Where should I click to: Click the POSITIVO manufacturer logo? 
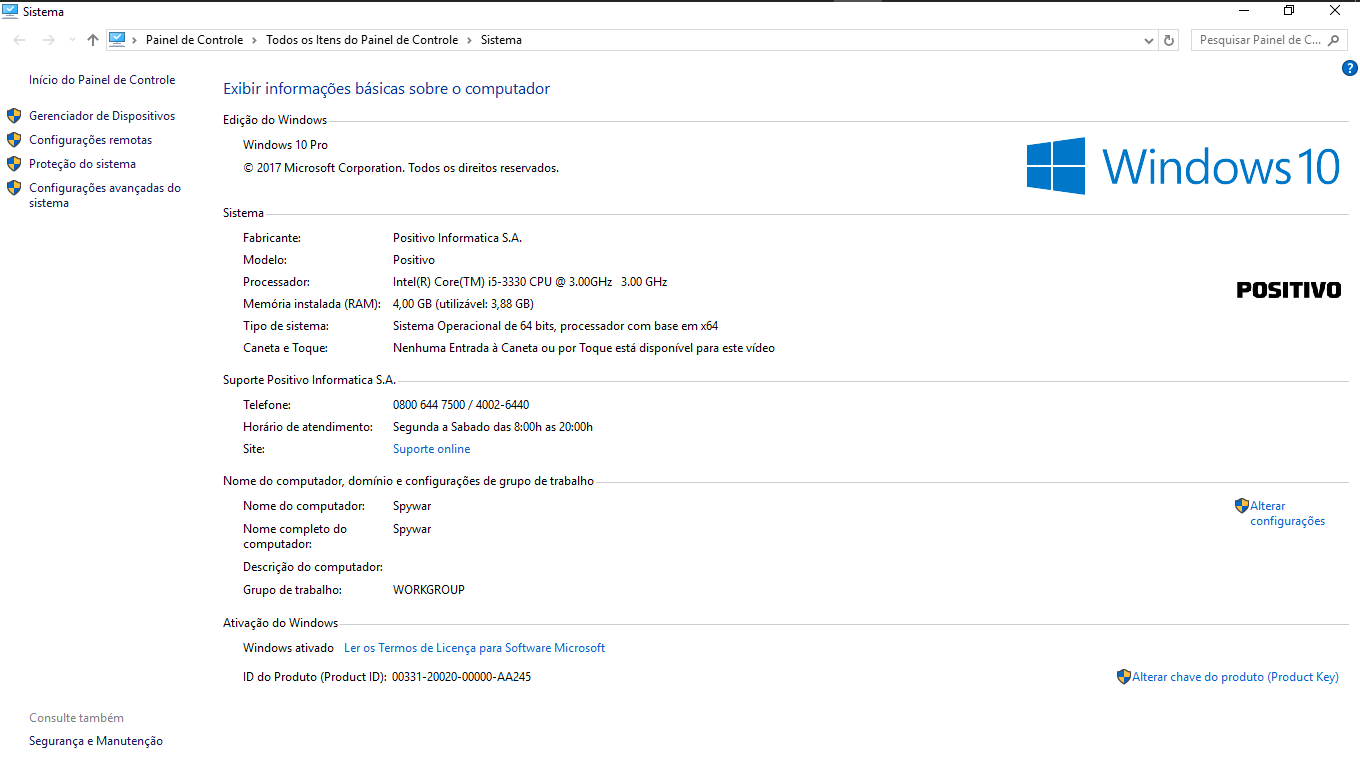[1289, 290]
